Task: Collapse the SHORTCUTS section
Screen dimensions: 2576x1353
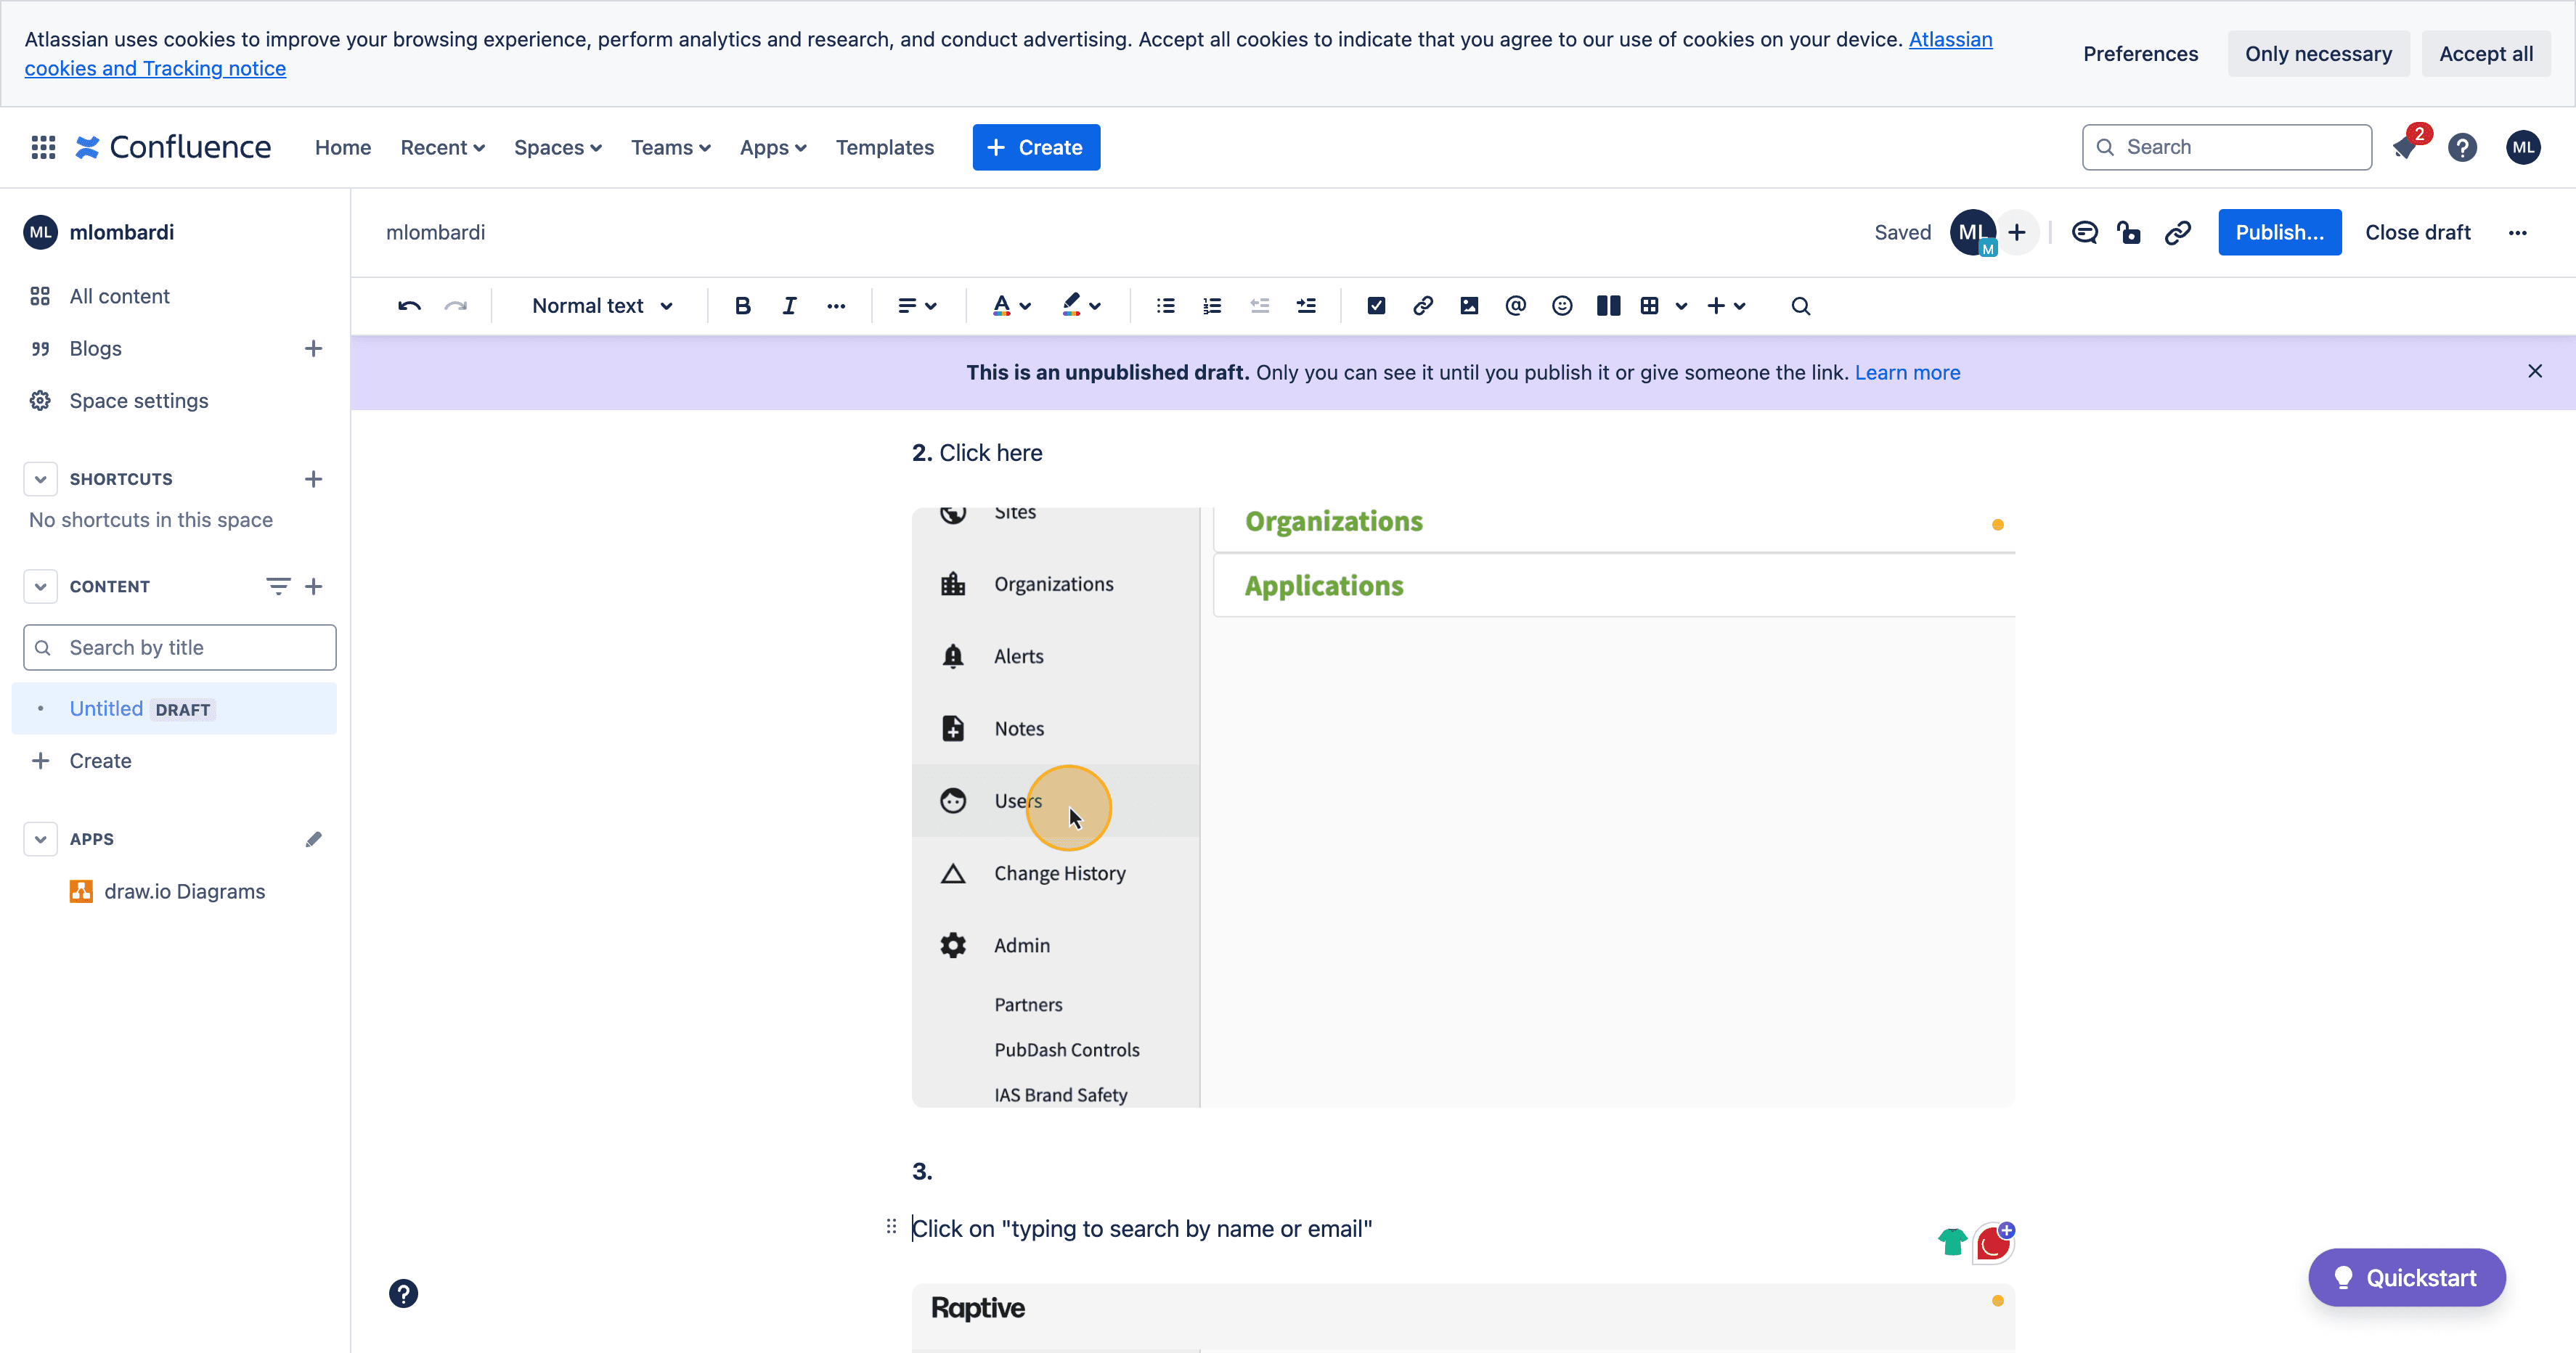Action: (40, 479)
